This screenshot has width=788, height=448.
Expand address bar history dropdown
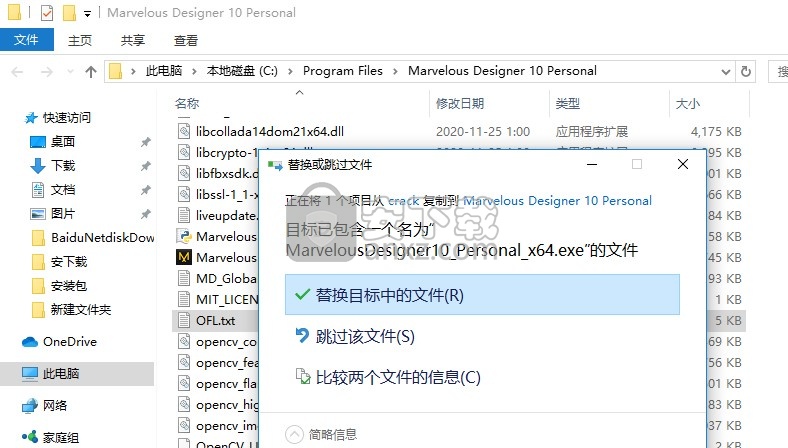point(726,72)
